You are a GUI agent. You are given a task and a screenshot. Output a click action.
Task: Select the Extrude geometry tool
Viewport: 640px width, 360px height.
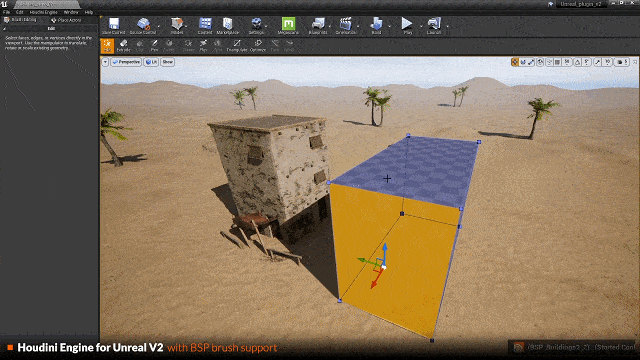tap(123, 46)
